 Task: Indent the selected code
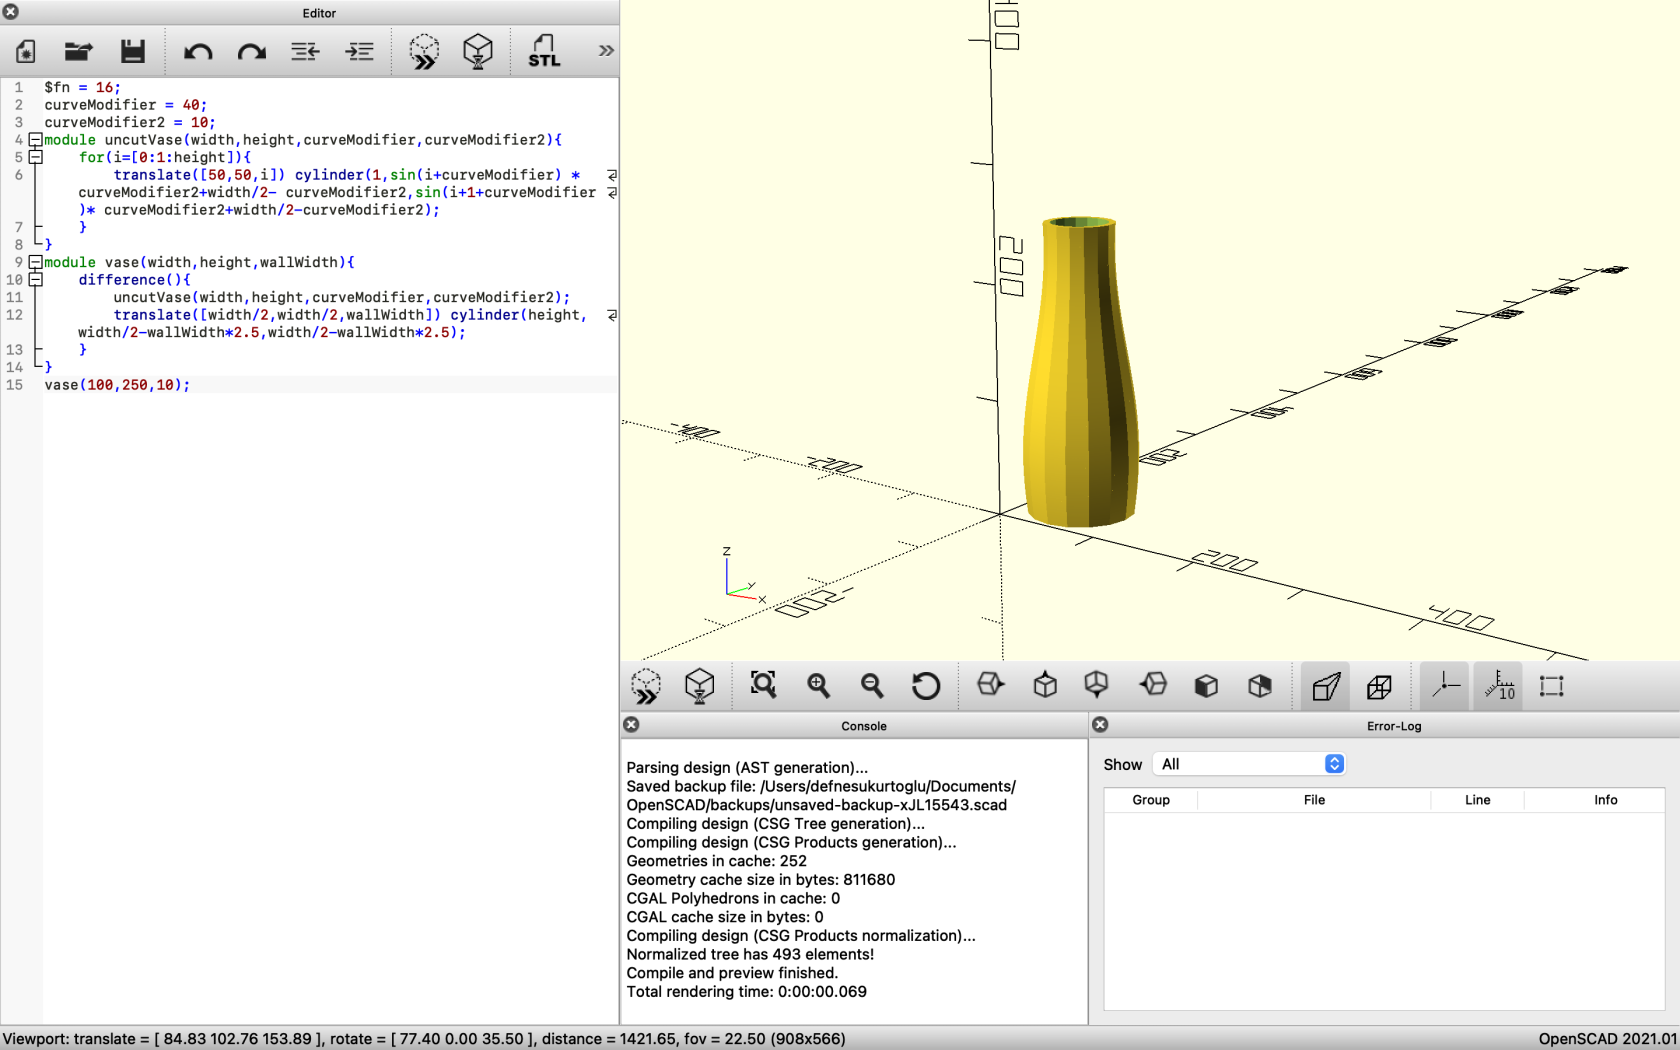click(x=359, y=51)
